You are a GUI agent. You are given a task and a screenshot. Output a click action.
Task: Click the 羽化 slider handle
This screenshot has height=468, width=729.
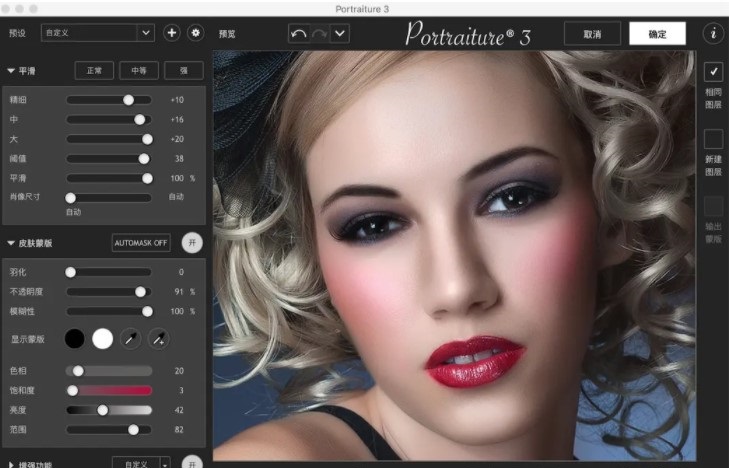coord(71,272)
